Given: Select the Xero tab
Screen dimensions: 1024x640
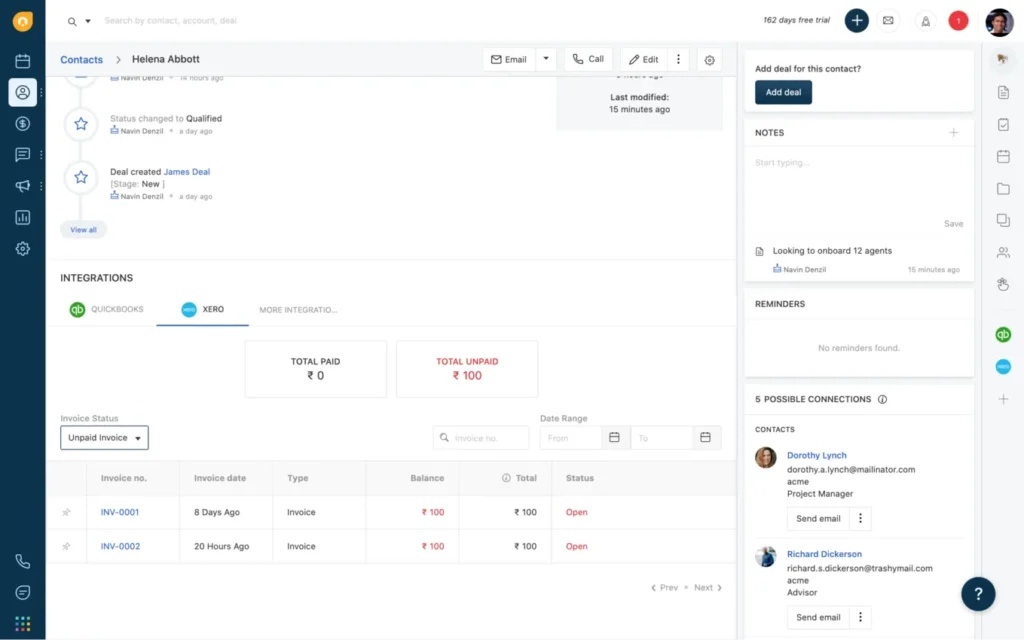Looking at the screenshot, I should (202, 310).
